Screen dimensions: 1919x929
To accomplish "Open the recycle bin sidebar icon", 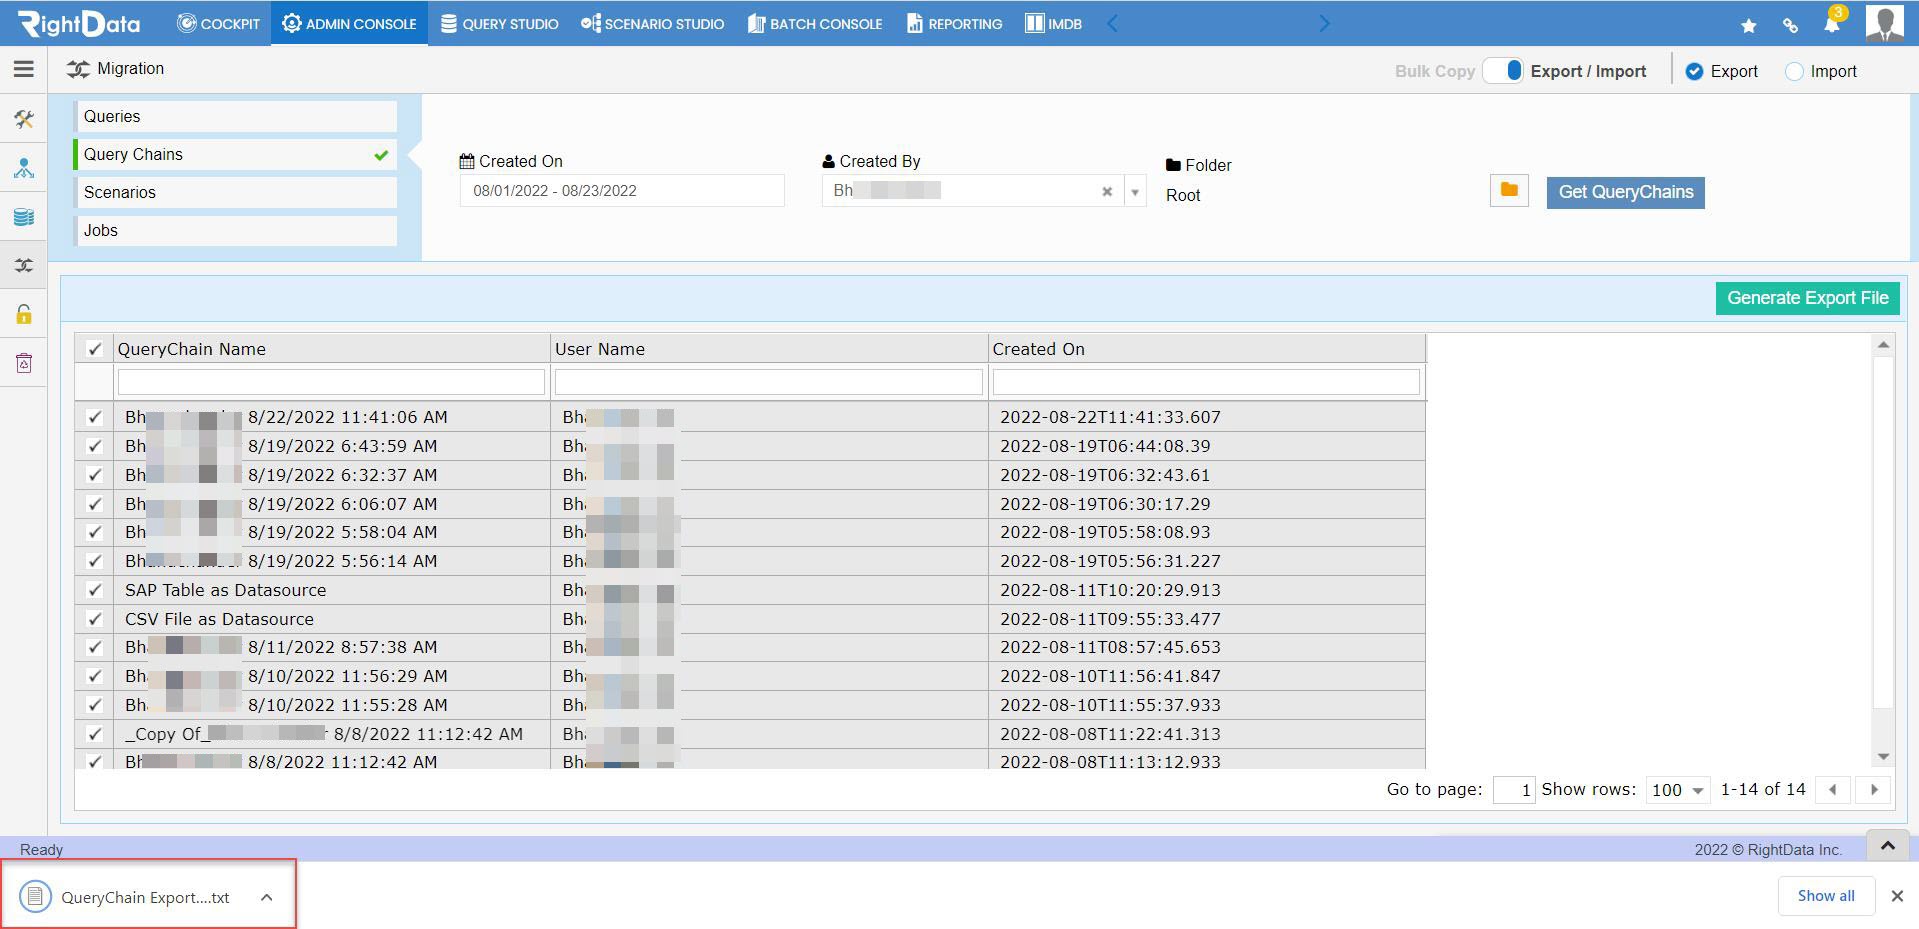I will pyautogui.click(x=24, y=362).
